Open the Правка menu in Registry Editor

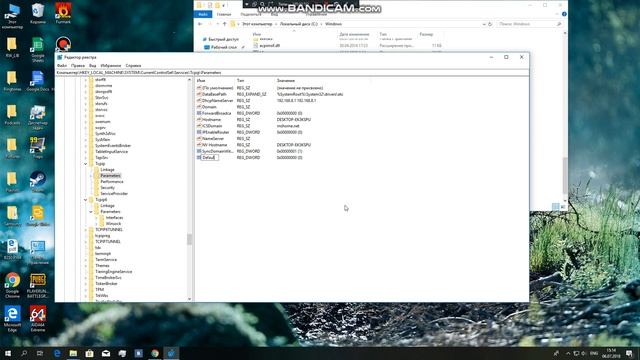78,65
